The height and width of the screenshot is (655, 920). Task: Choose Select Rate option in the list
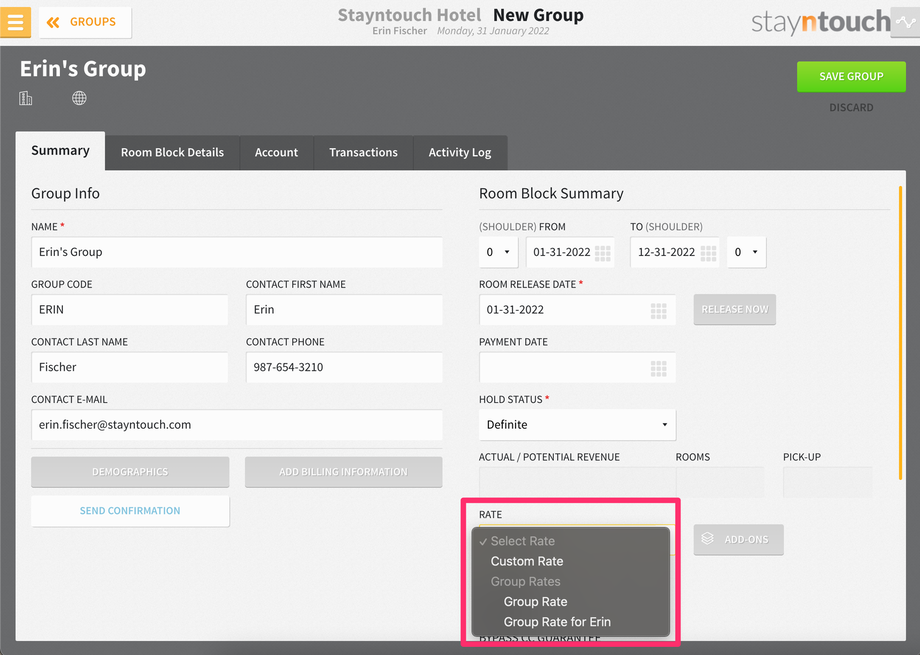[x=570, y=541]
